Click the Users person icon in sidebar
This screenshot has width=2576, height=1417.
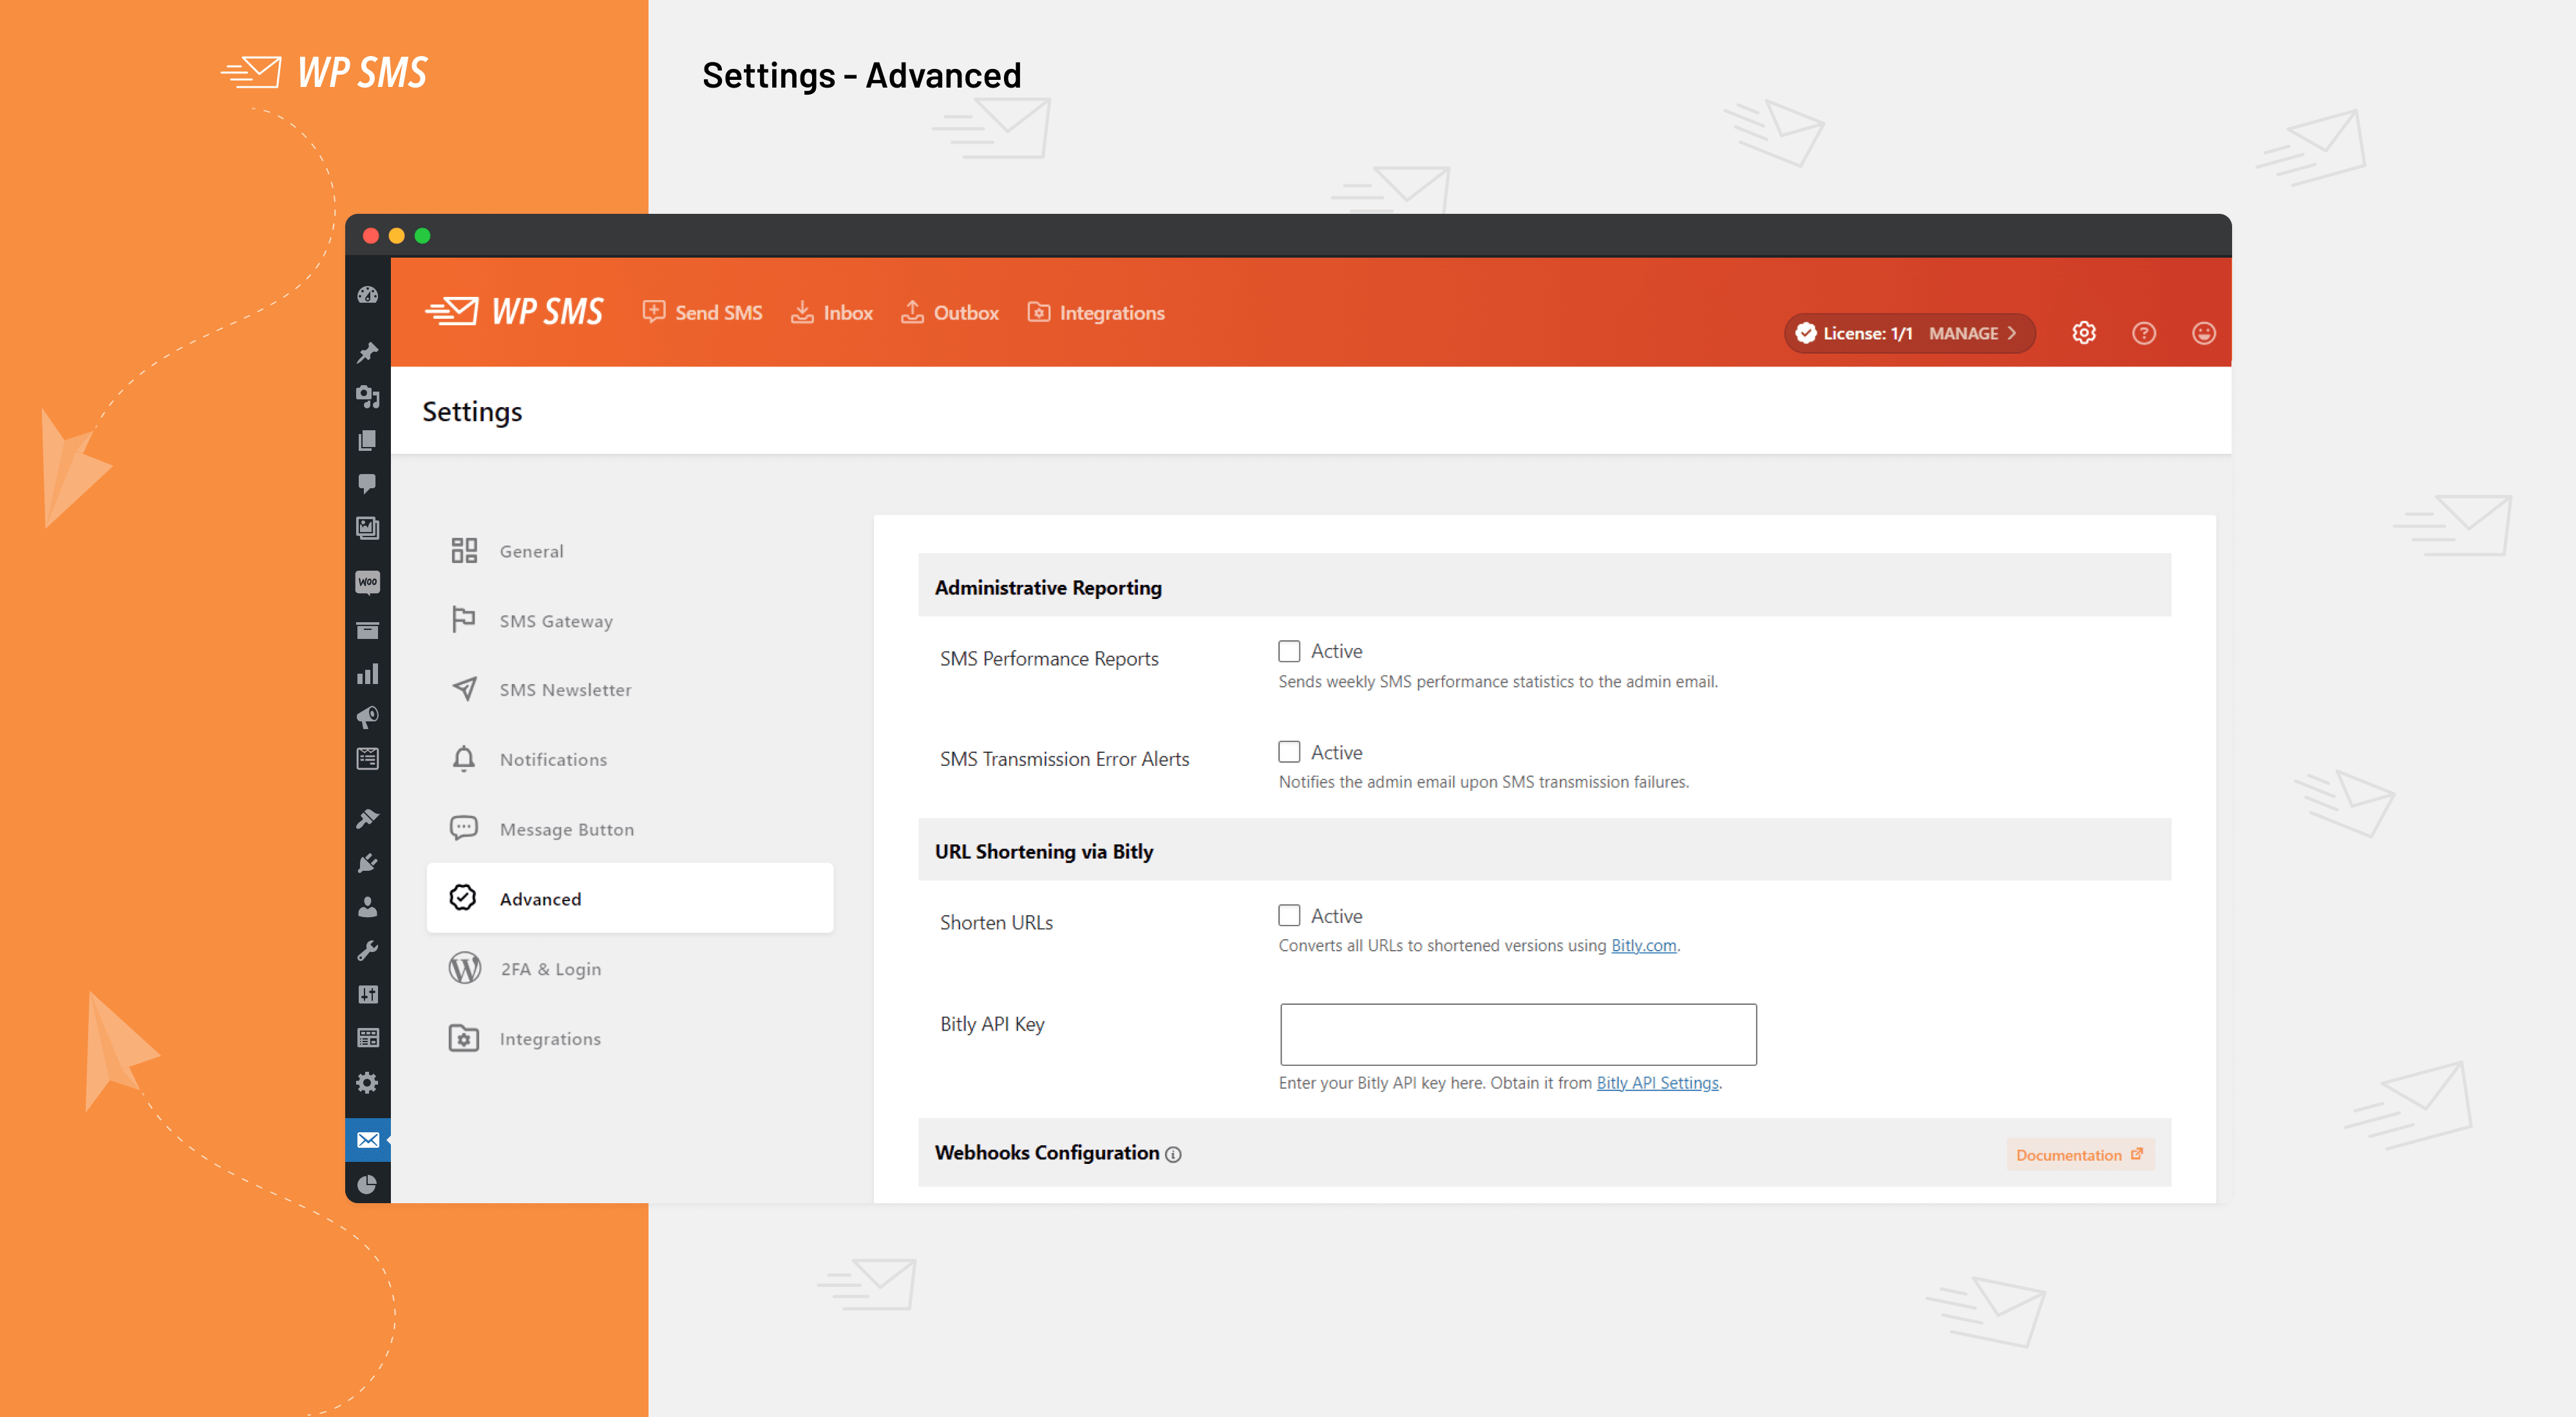367,907
